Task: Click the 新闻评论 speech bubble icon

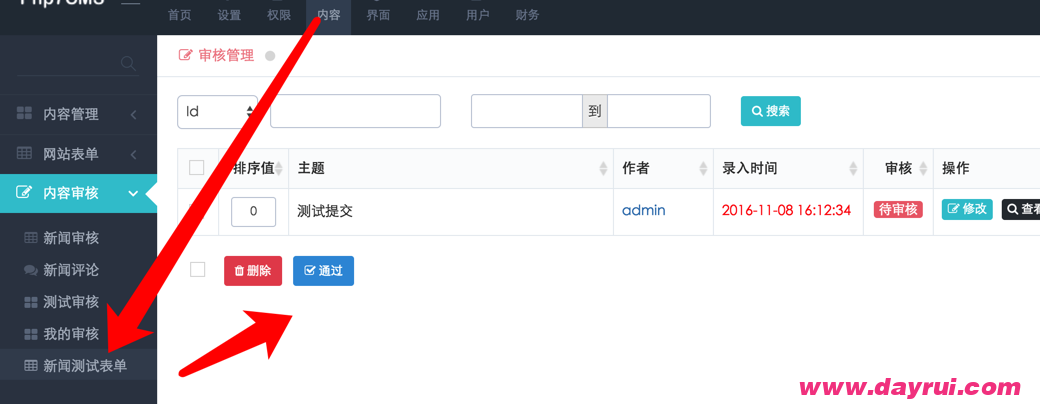Action: tap(31, 270)
